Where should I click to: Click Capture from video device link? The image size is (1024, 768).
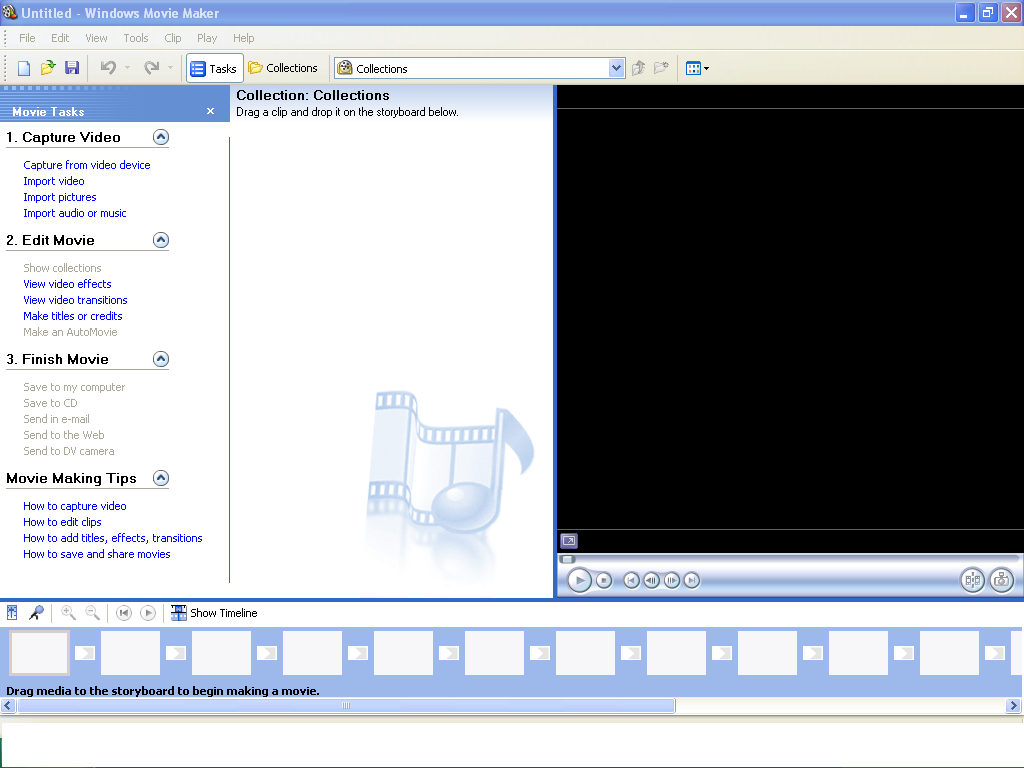87,165
